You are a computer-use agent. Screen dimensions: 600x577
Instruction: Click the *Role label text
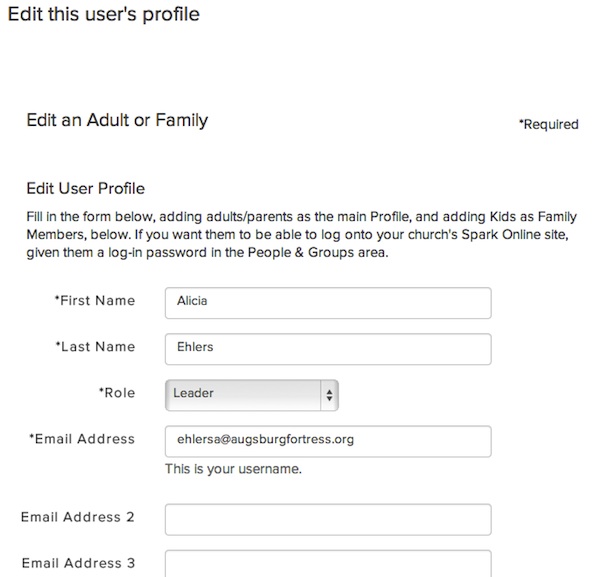pos(116,393)
